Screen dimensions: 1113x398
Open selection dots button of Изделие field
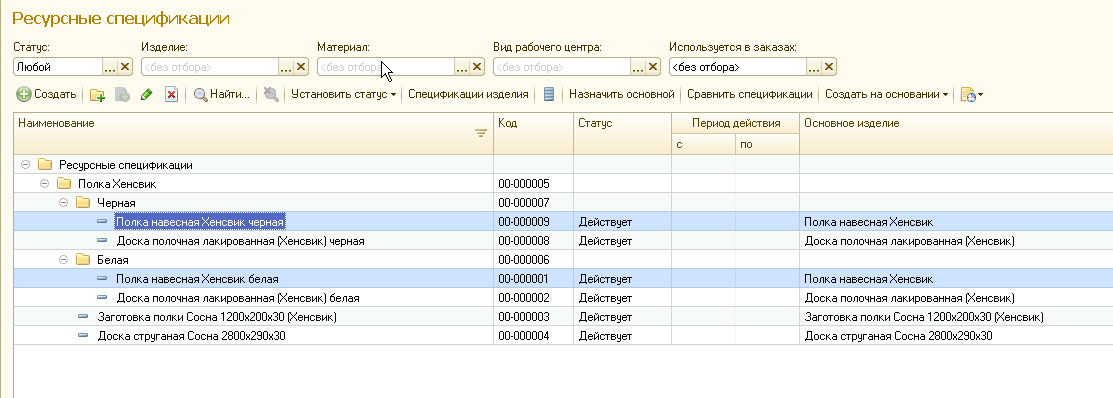tap(285, 67)
